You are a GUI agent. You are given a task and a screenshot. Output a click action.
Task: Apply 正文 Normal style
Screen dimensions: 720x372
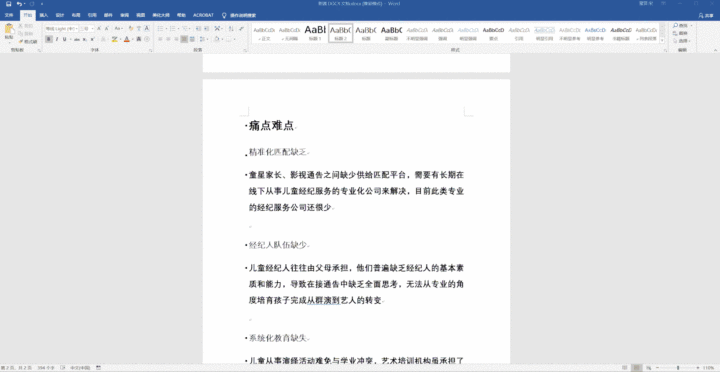pos(264,33)
